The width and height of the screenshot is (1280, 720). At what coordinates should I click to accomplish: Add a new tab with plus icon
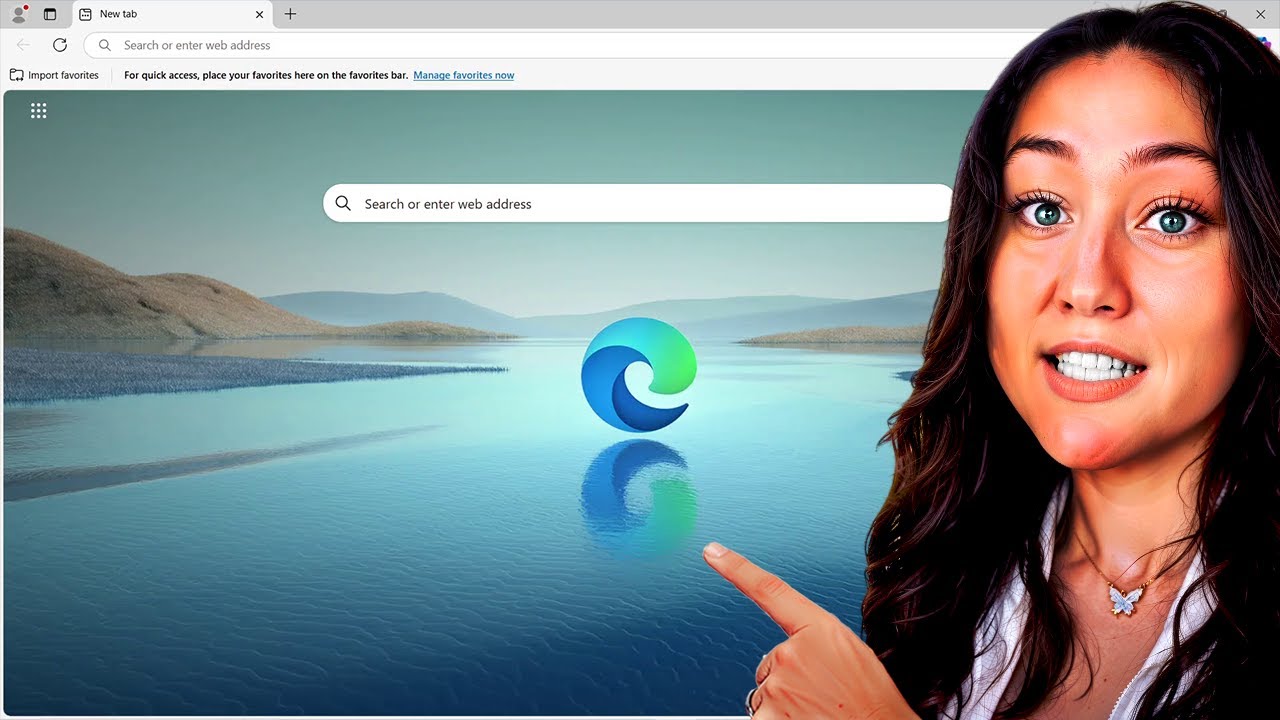290,14
